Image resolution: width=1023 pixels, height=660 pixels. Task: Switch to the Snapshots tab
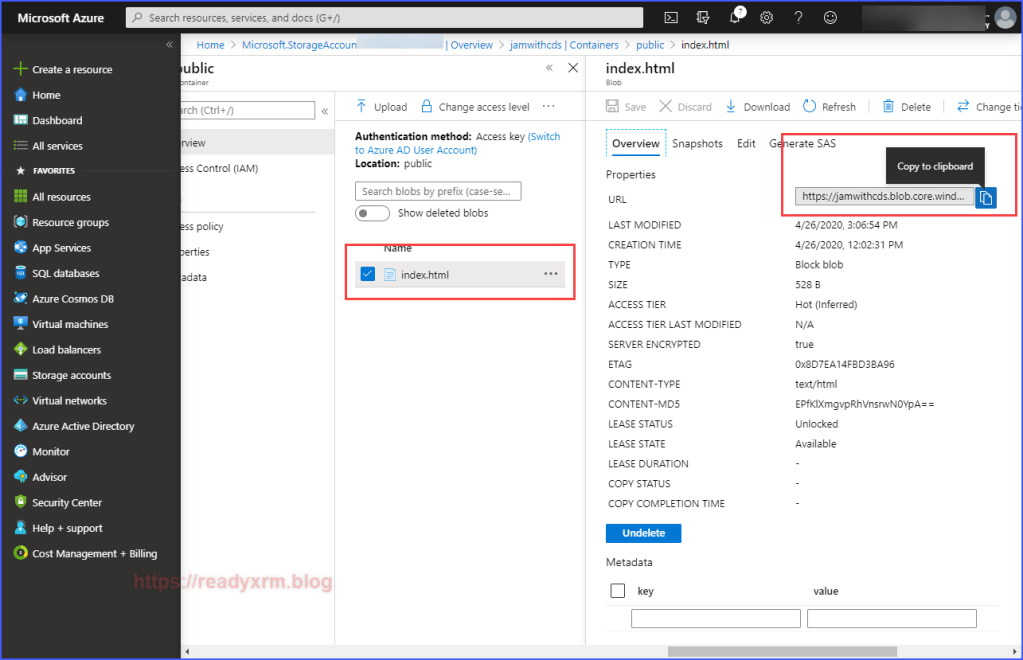[x=697, y=144]
